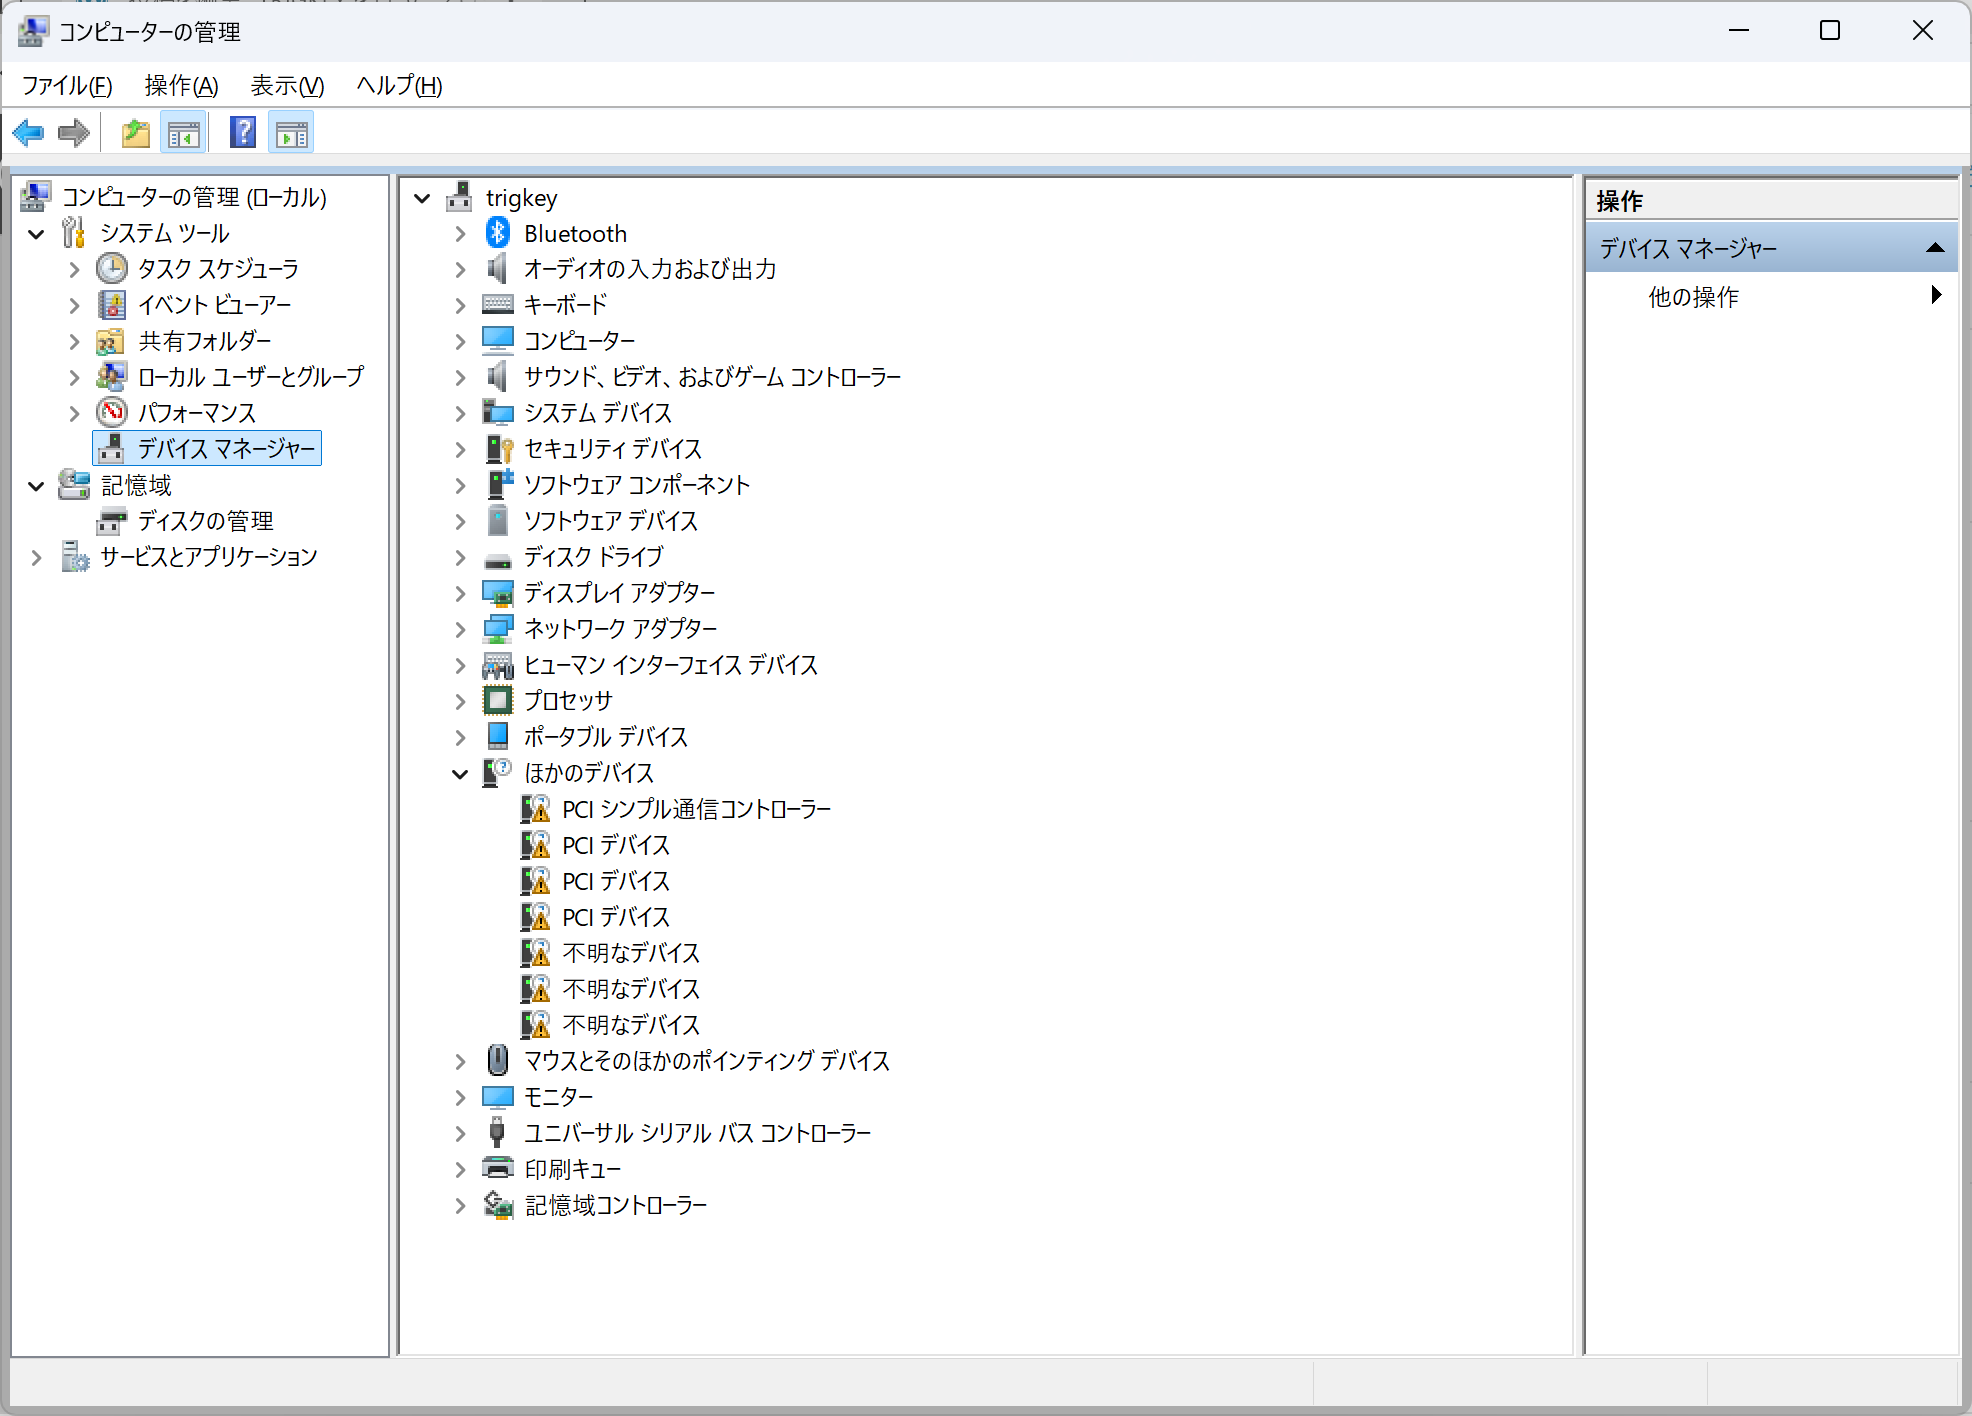Click the イベント ビューアー icon

coord(112,304)
